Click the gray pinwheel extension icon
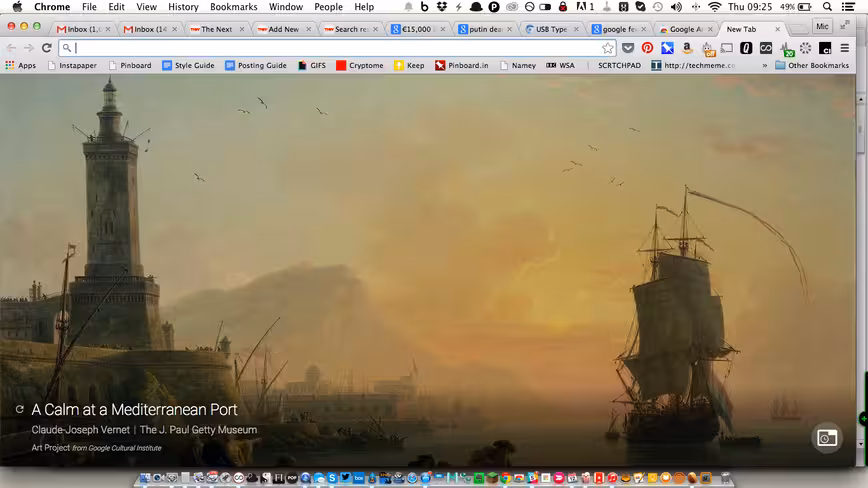This screenshot has height=488, width=868. tap(805, 48)
